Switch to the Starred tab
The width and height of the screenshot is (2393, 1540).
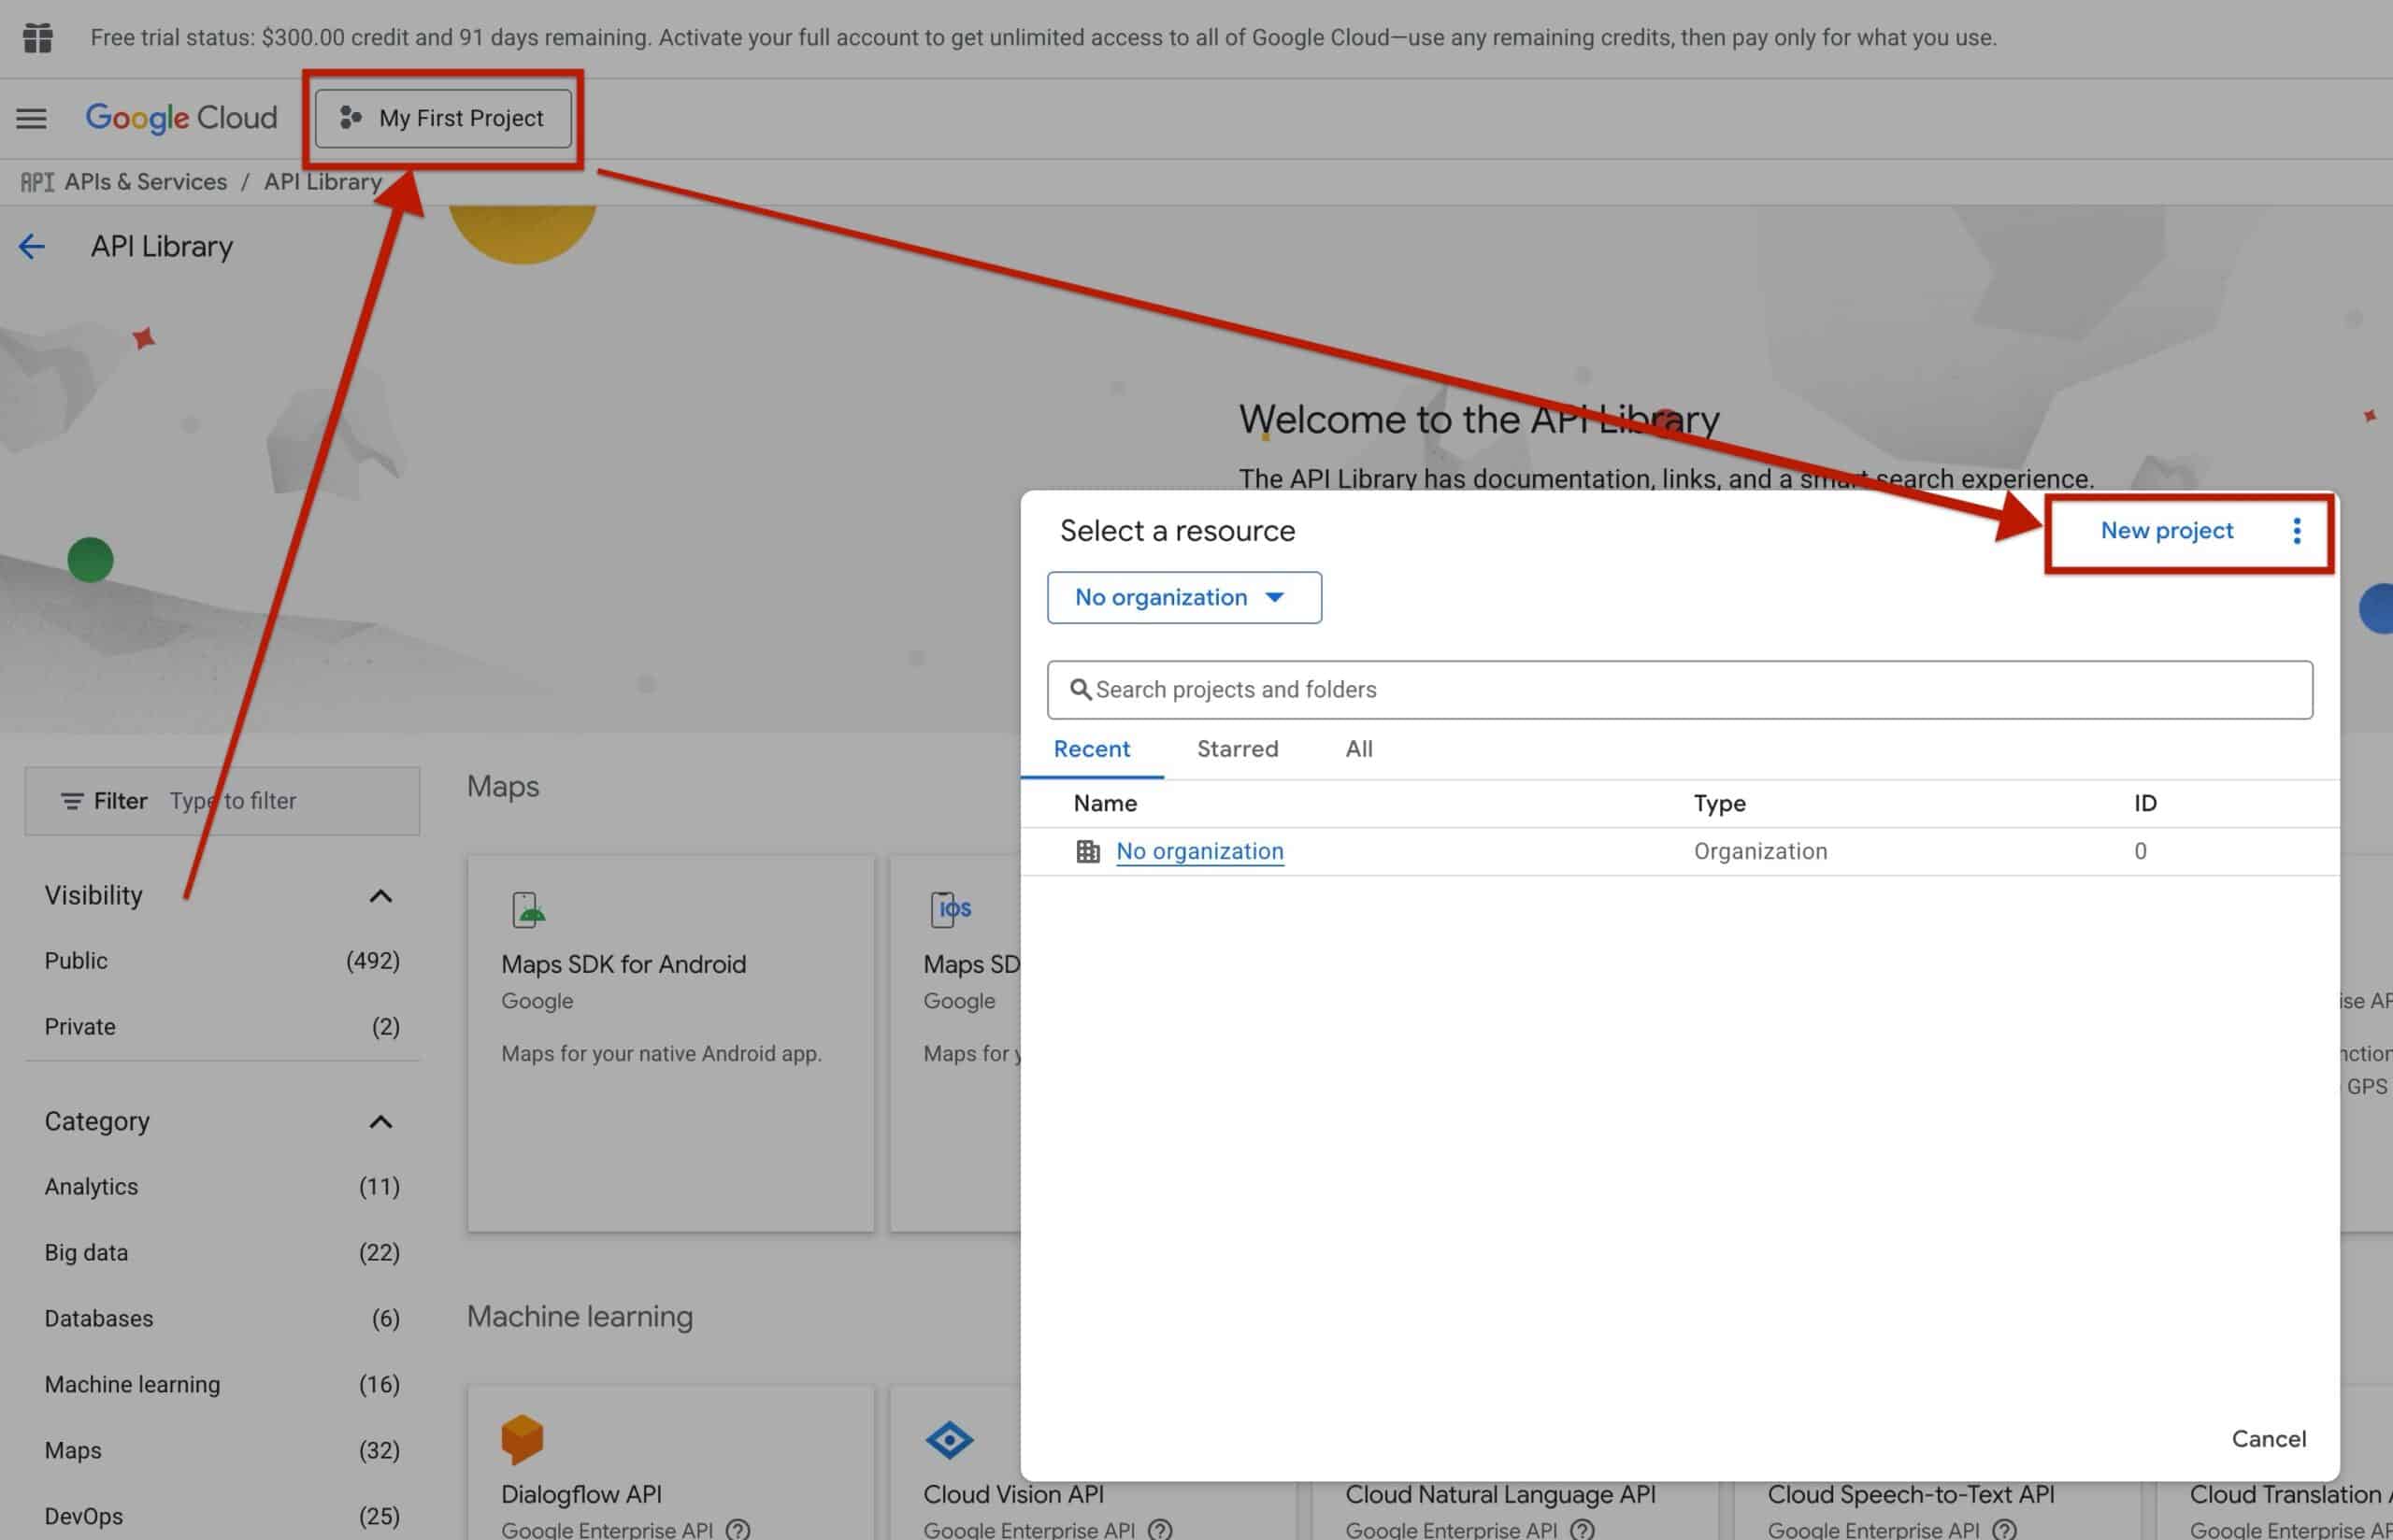1237,749
